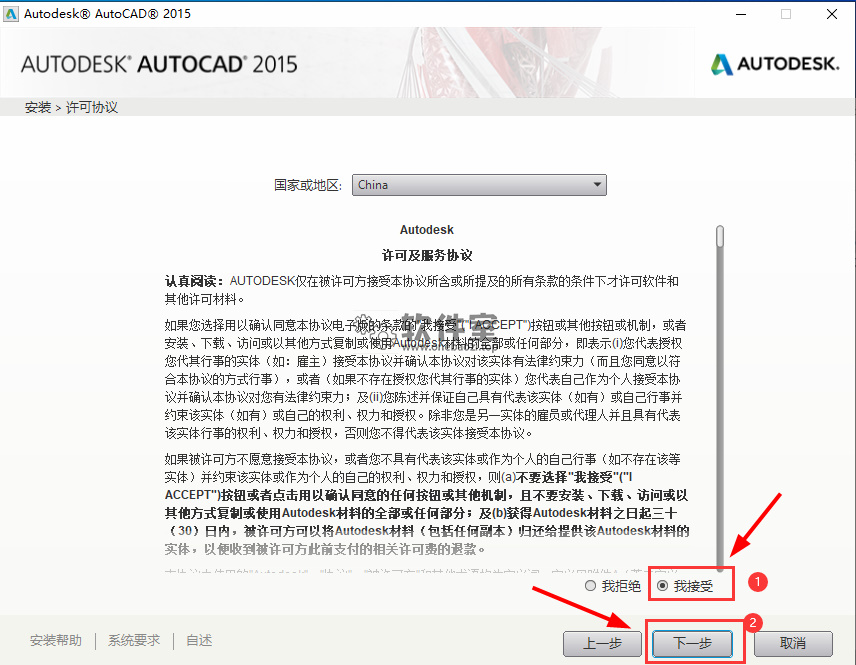This screenshot has width=856, height=665.
Task: Click the 许可及服务协议 heading
Action: [x=427, y=255]
